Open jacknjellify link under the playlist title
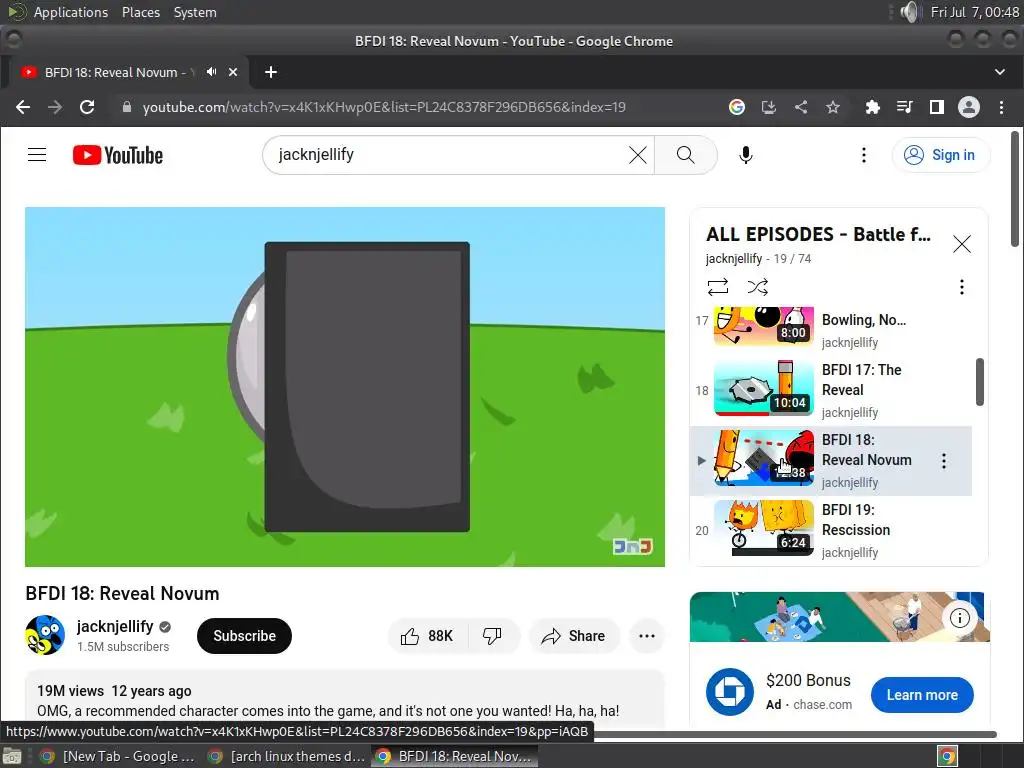The image size is (1024, 768). [734, 259]
